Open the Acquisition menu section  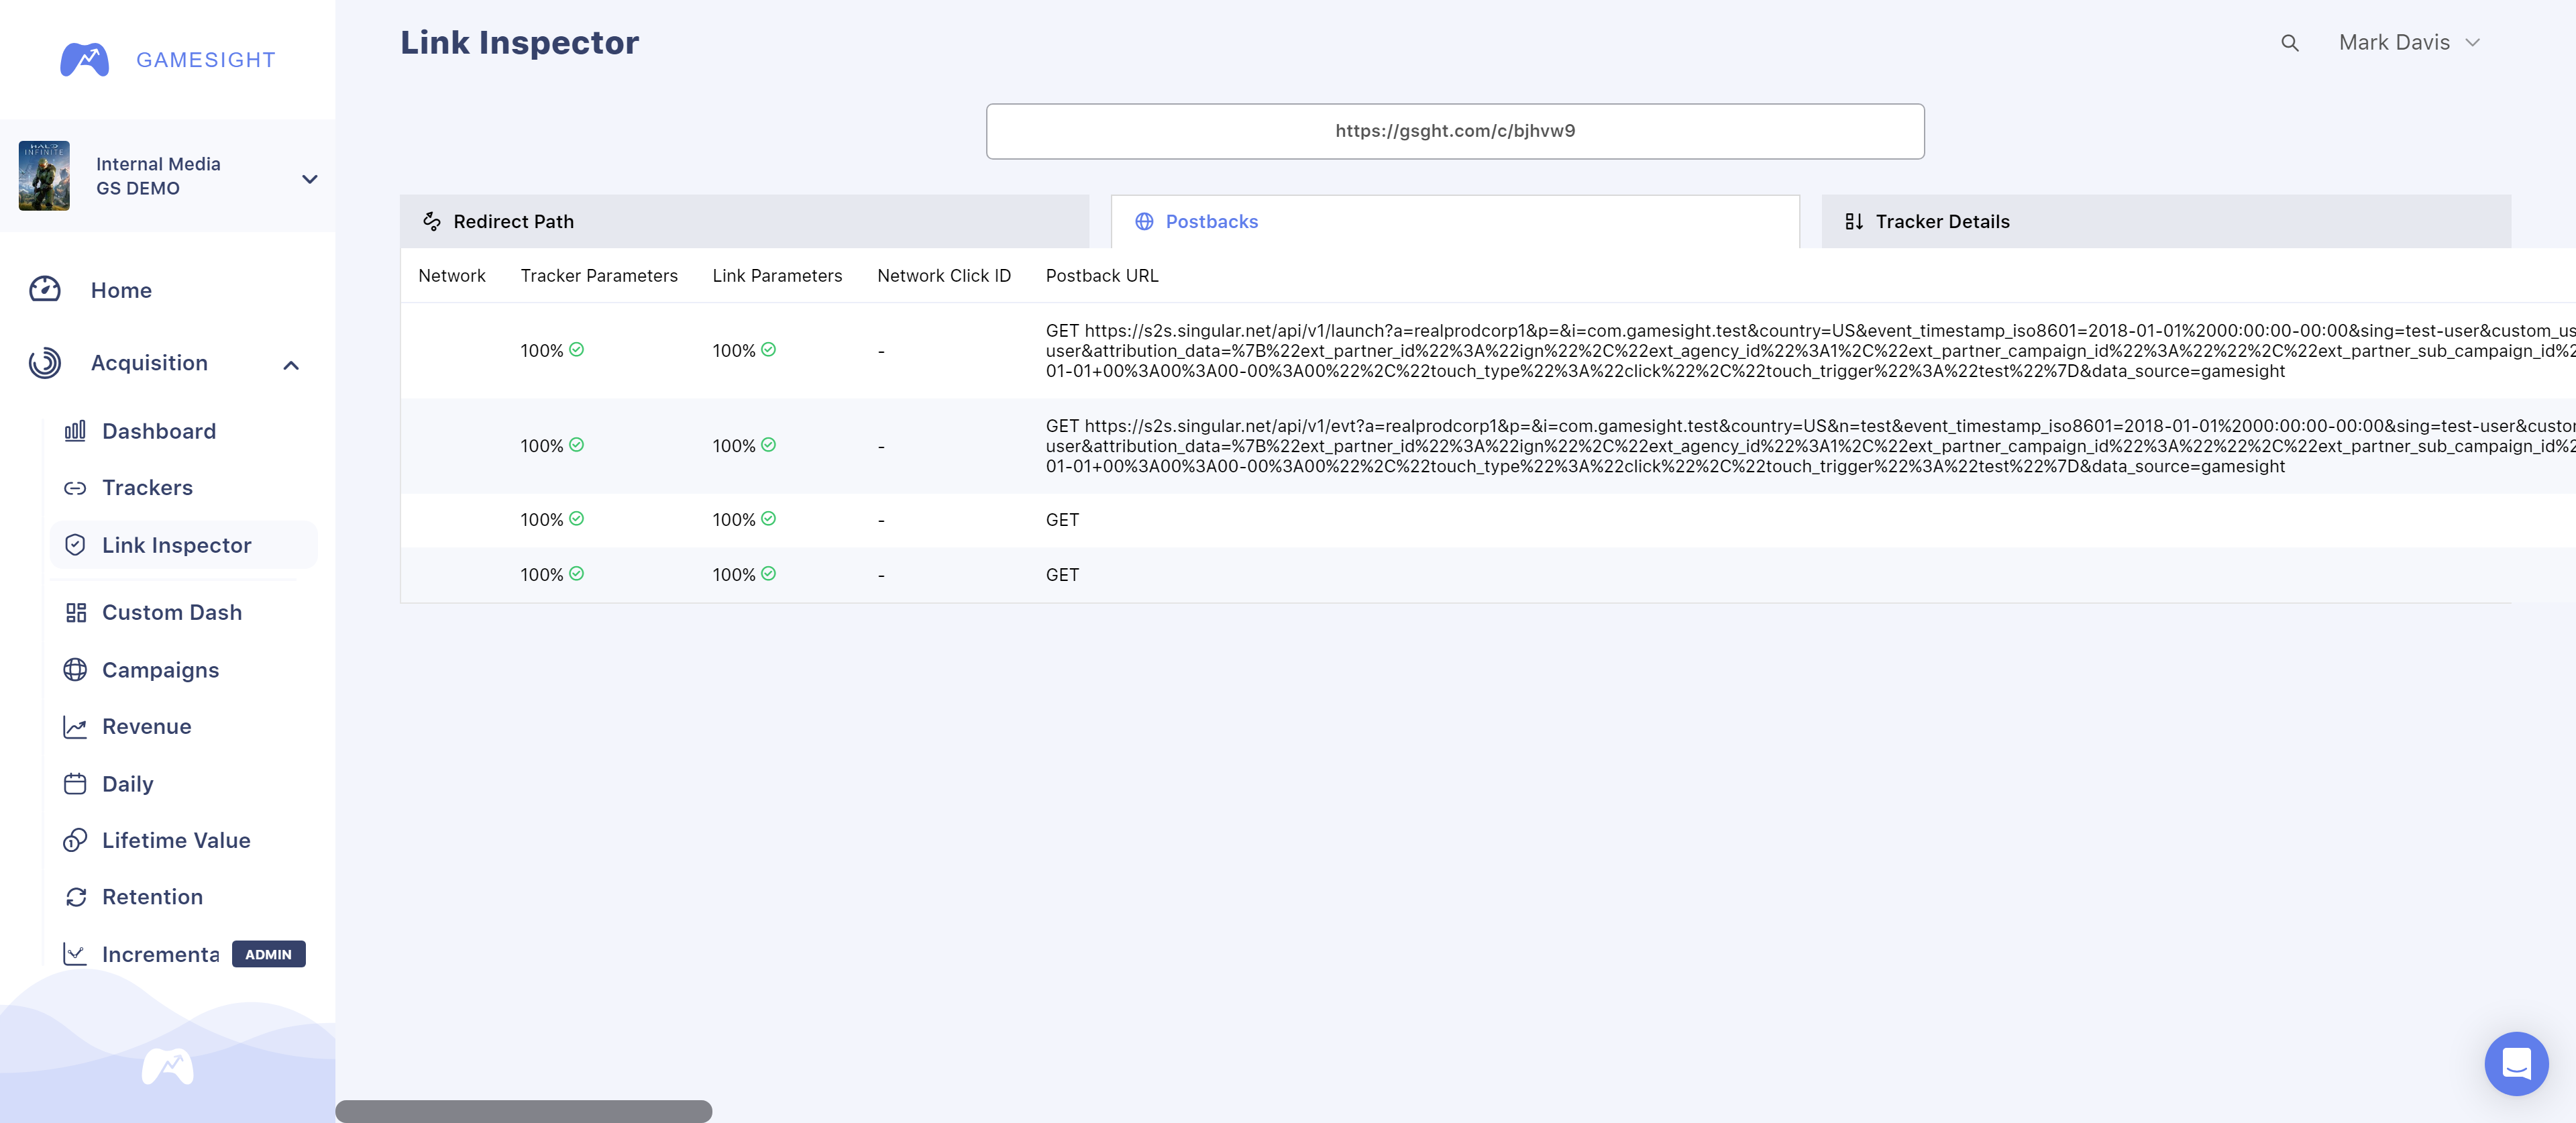(x=149, y=363)
